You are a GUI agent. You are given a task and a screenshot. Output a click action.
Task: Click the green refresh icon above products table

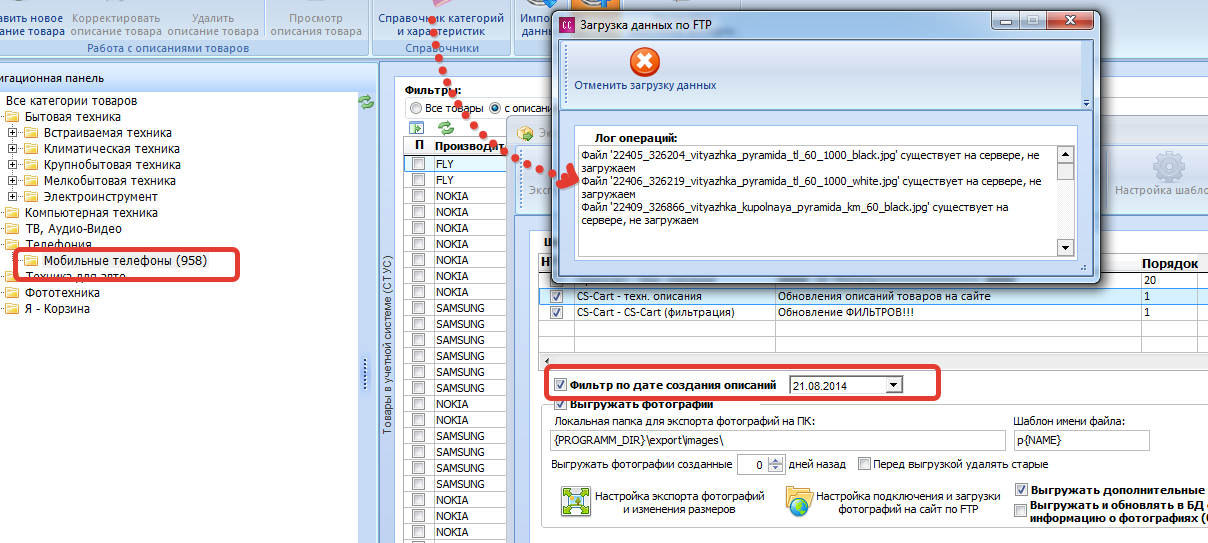446,128
